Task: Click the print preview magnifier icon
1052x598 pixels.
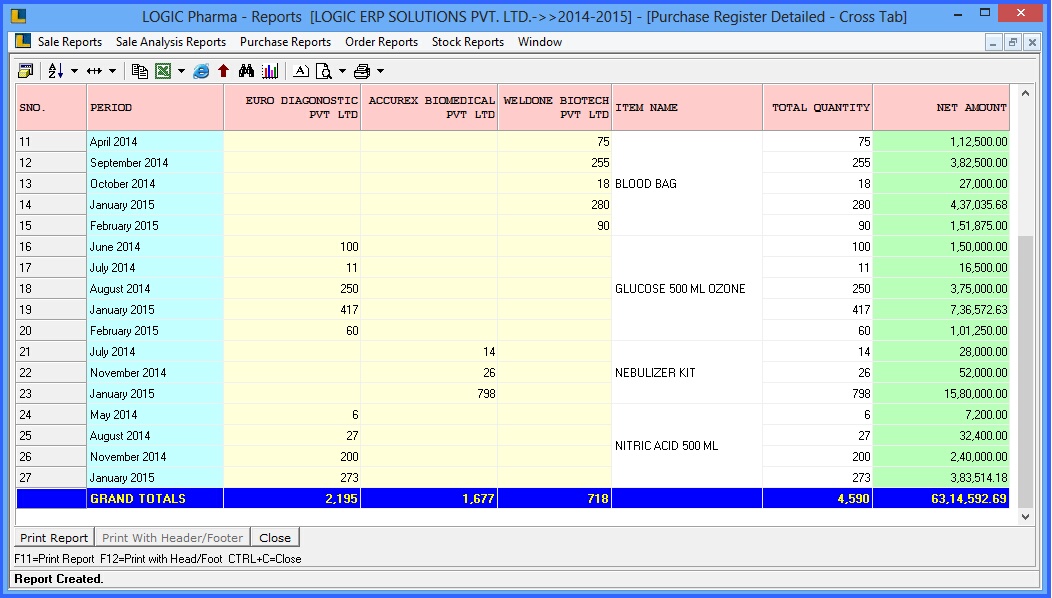Action: point(323,70)
